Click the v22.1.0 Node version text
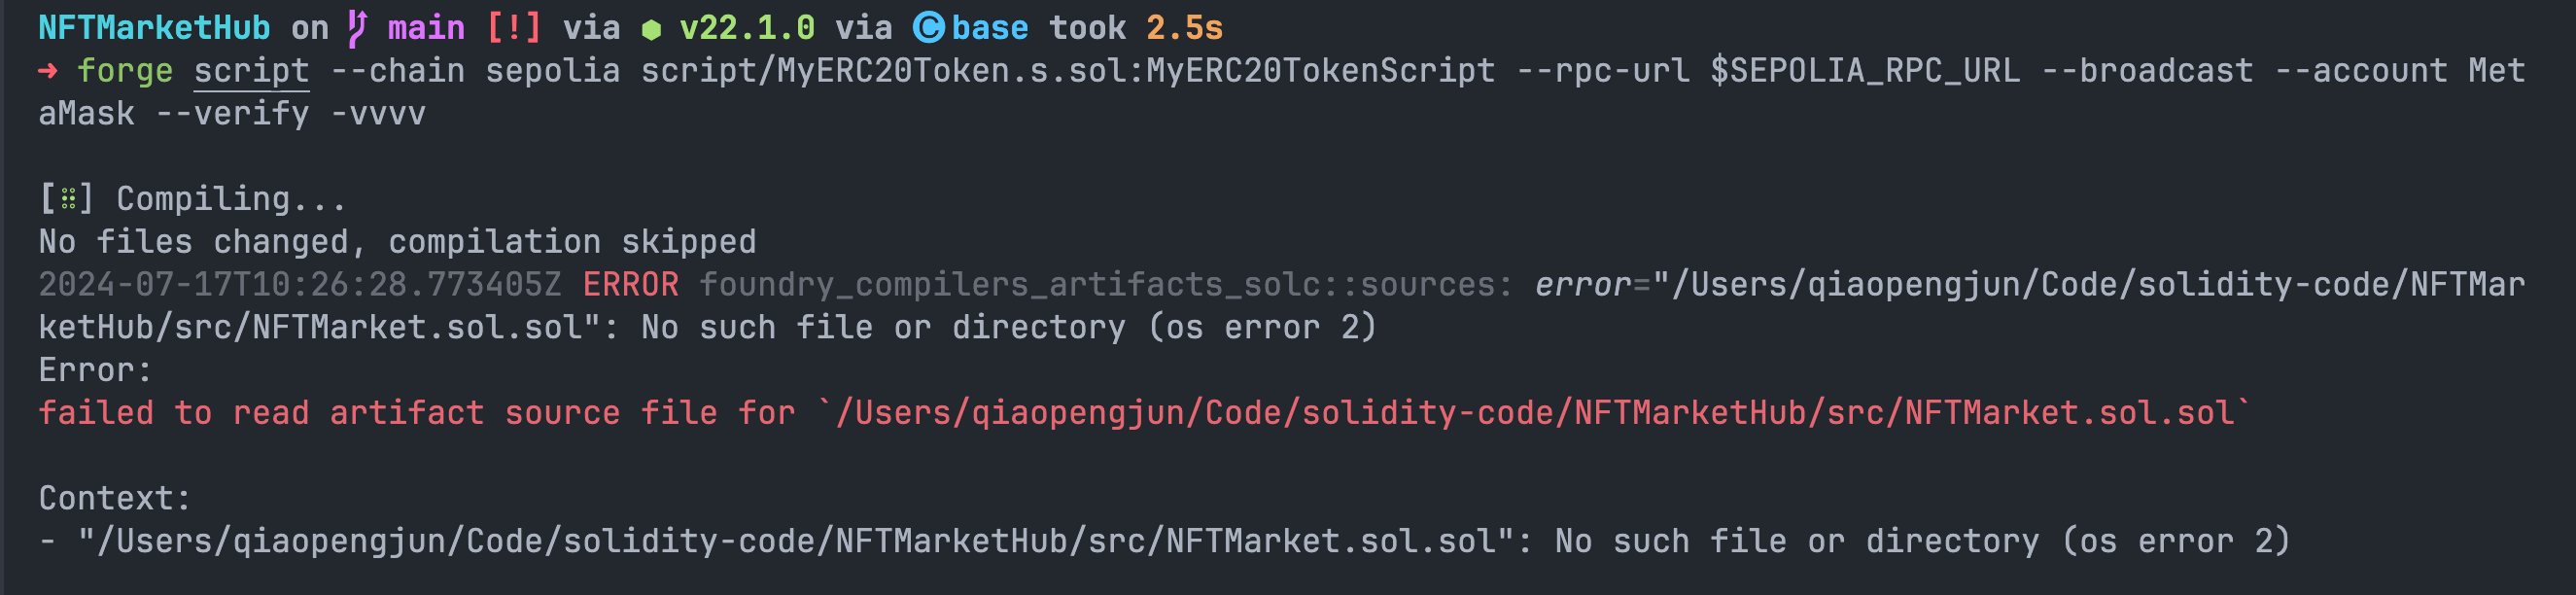2576x595 pixels. pos(747,28)
